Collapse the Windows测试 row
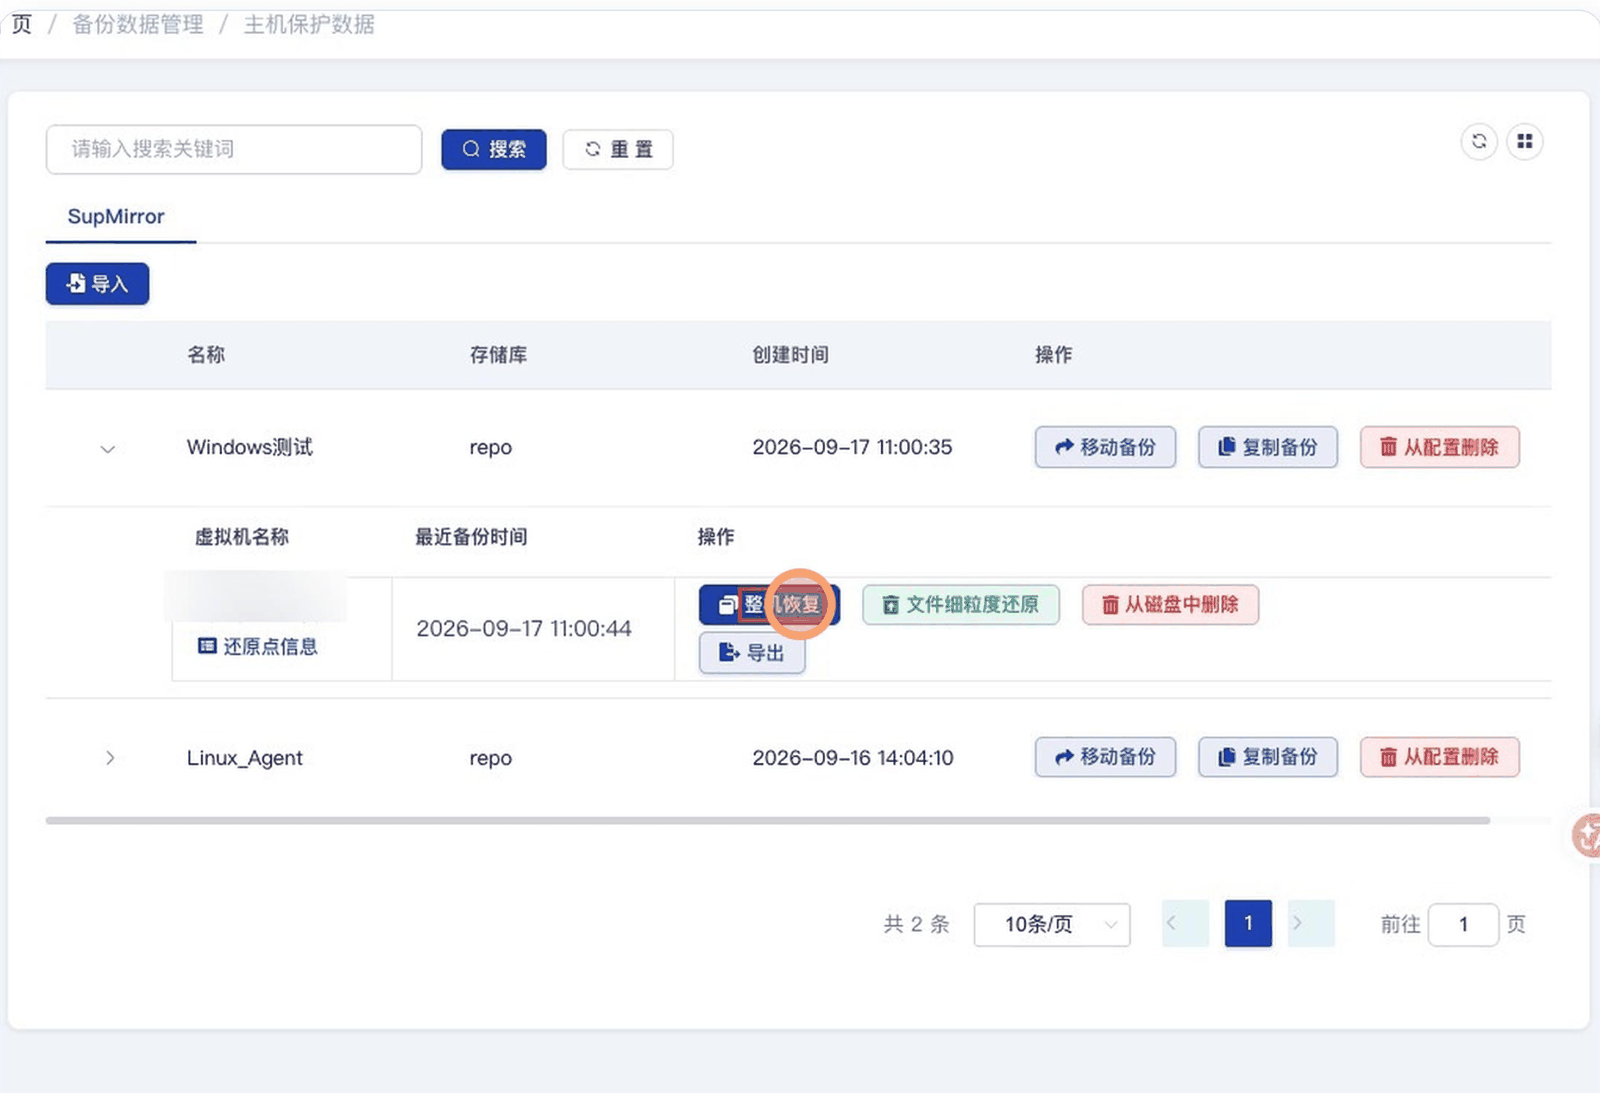Screen dimensions: 1600x1093 pyautogui.click(x=108, y=448)
